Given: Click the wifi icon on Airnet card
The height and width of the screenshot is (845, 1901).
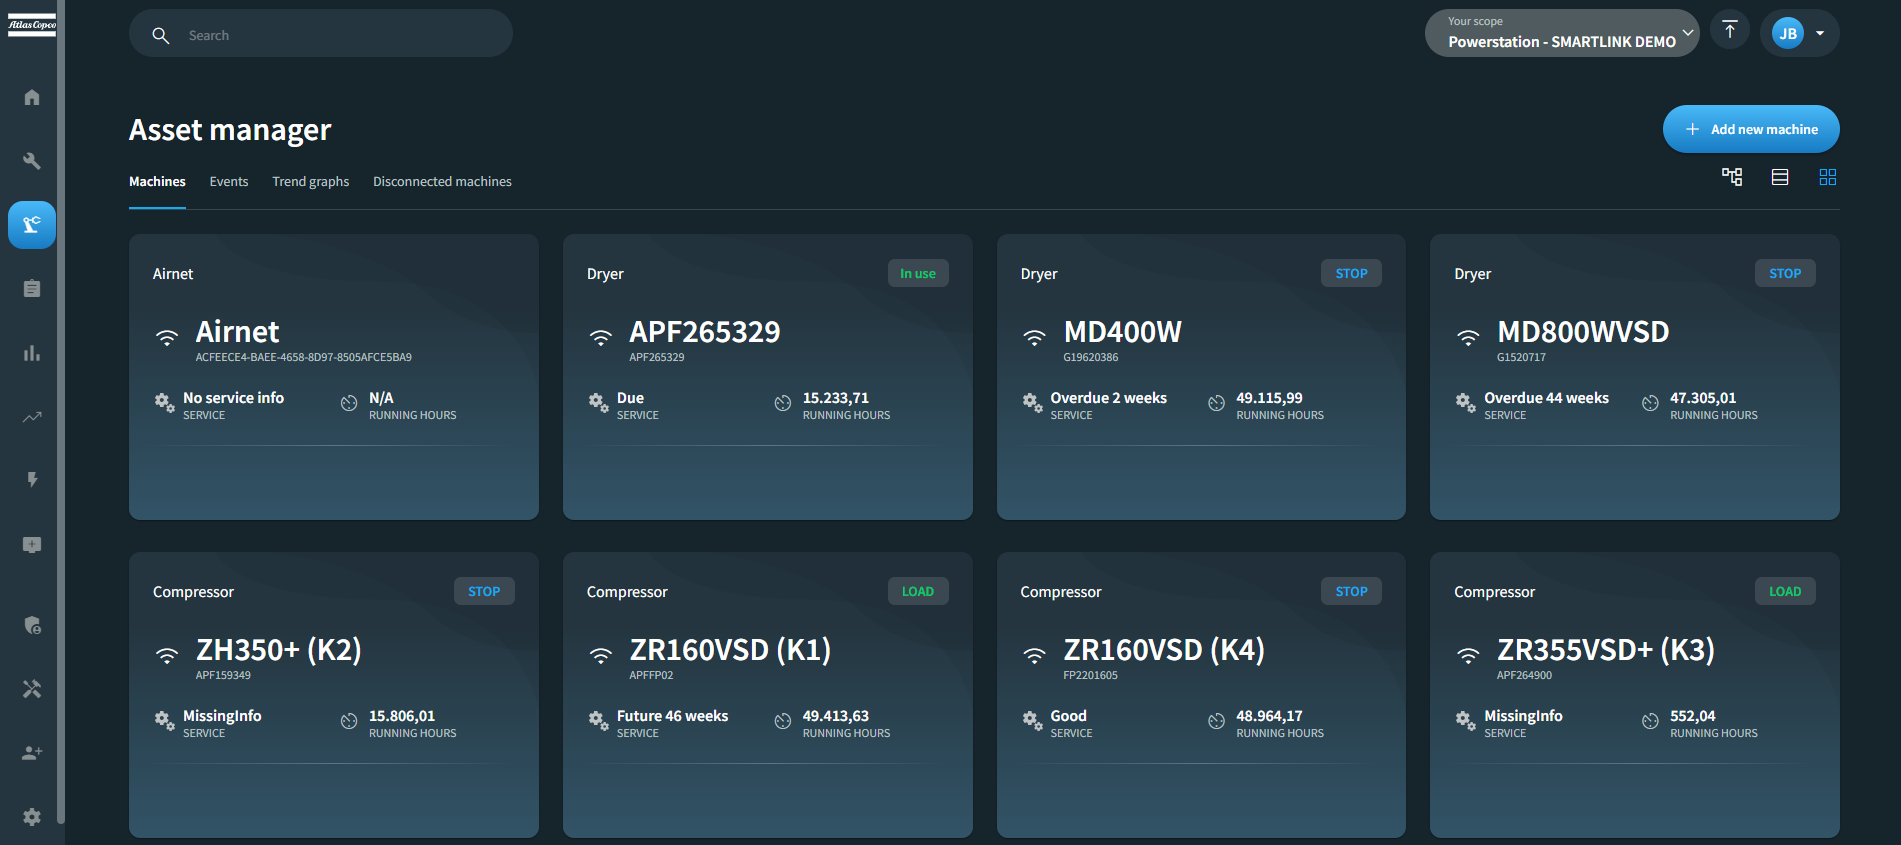Looking at the screenshot, I should point(167,338).
